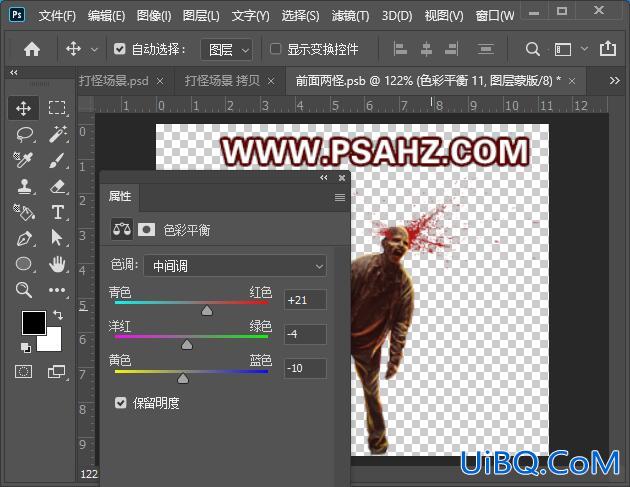Select the Magic Wand tool
This screenshot has height=487, width=630.
click(57, 134)
